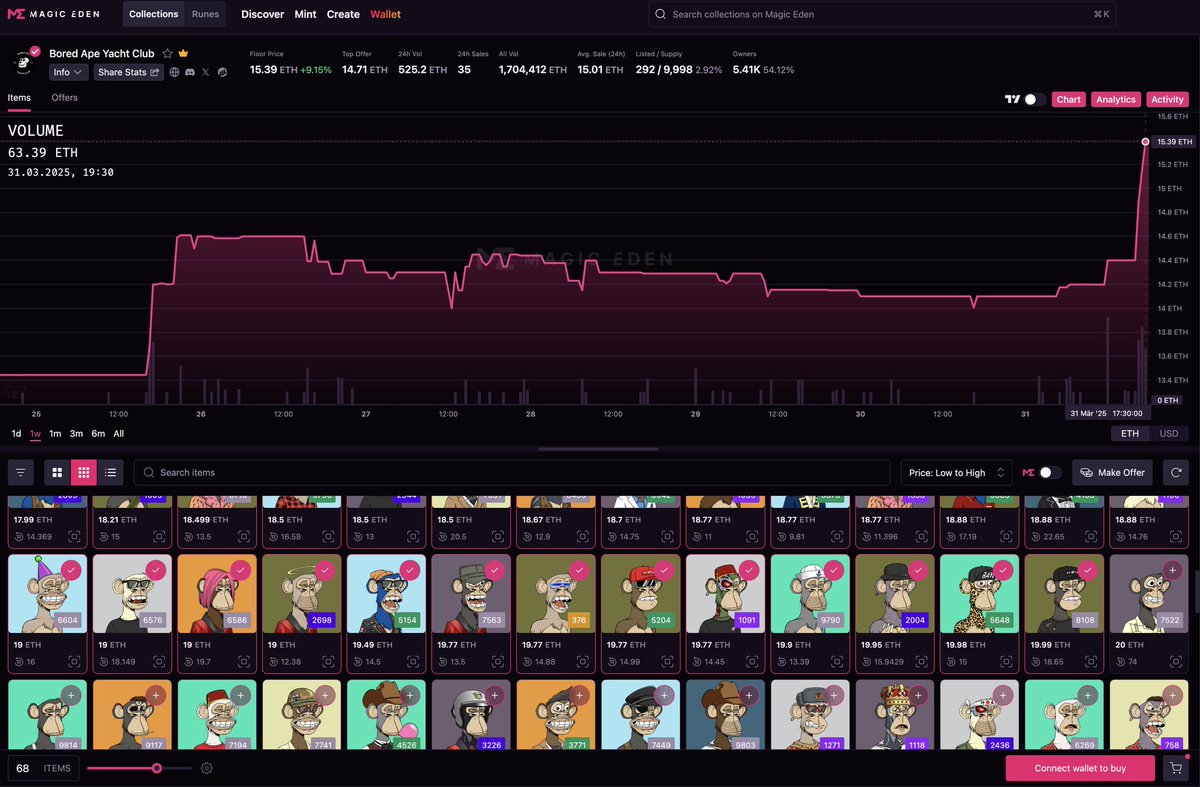Open sweep settings gear icon
This screenshot has height=787, width=1200.
coord(207,768)
